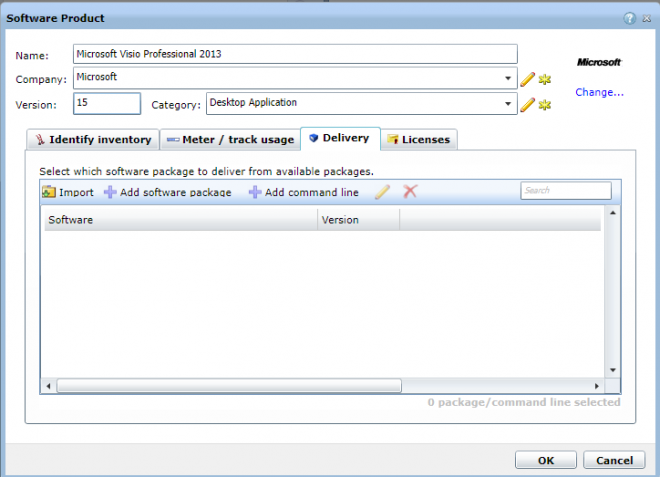This screenshot has height=477, width=660.
Task: Click Add software package
Action: tap(168, 192)
